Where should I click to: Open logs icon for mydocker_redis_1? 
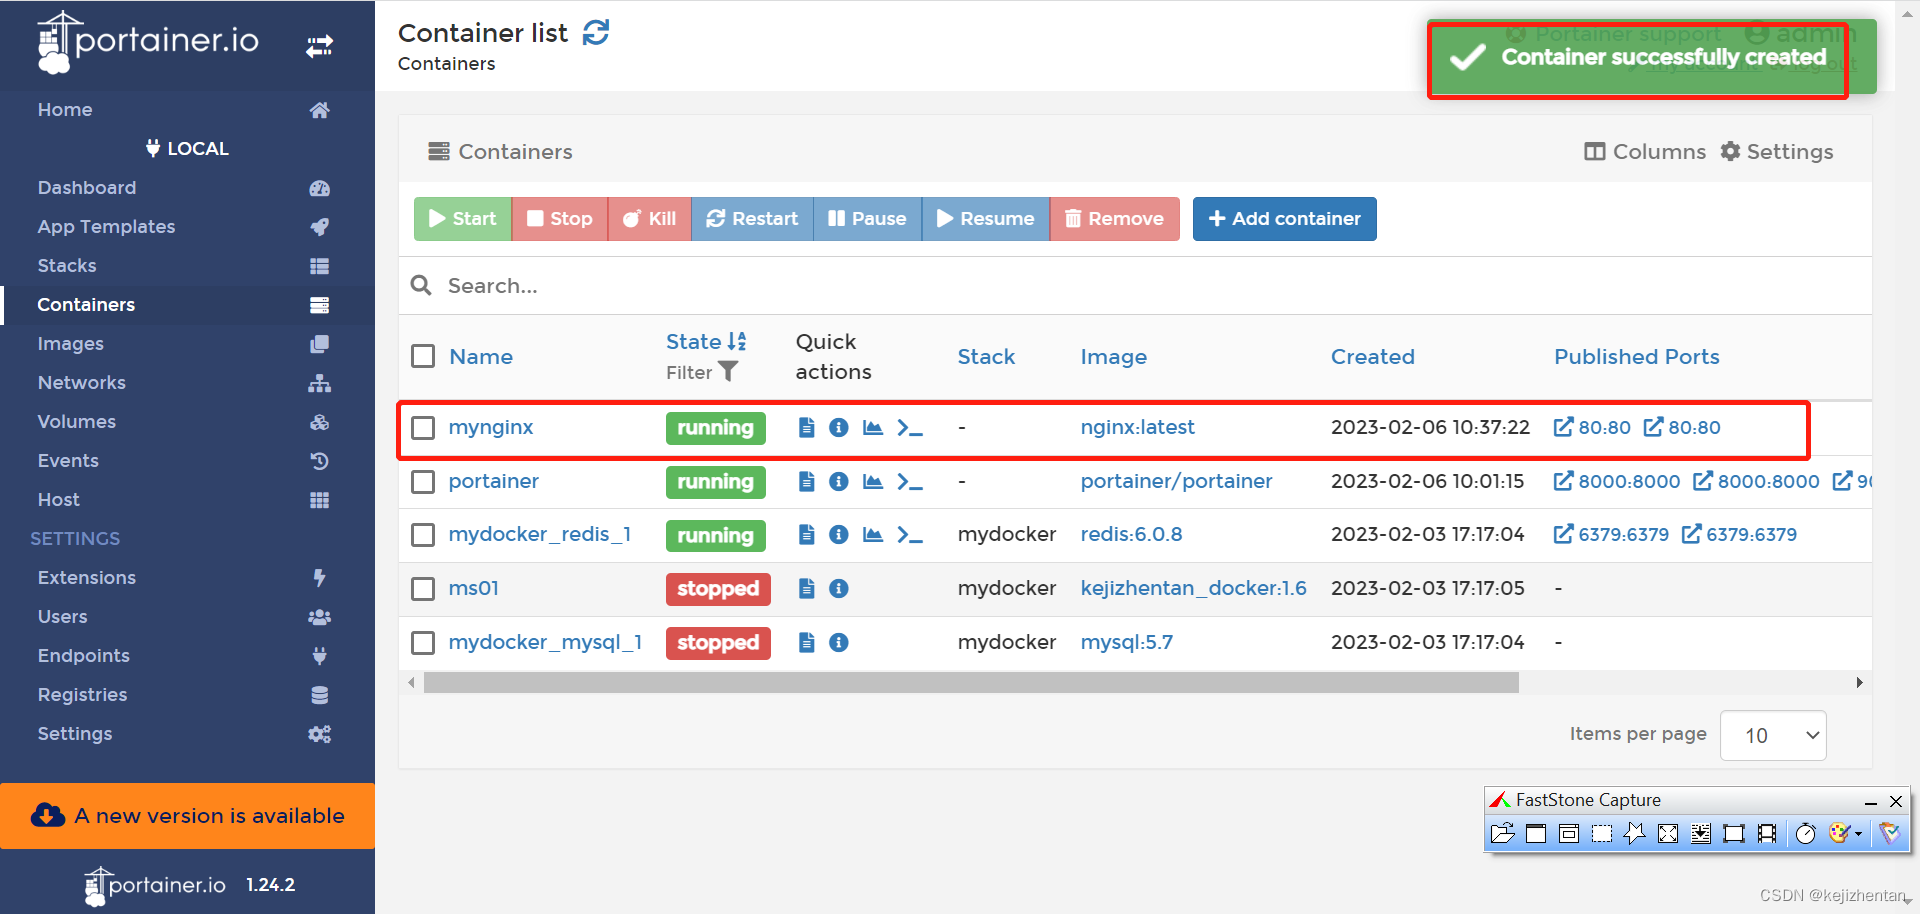807,535
